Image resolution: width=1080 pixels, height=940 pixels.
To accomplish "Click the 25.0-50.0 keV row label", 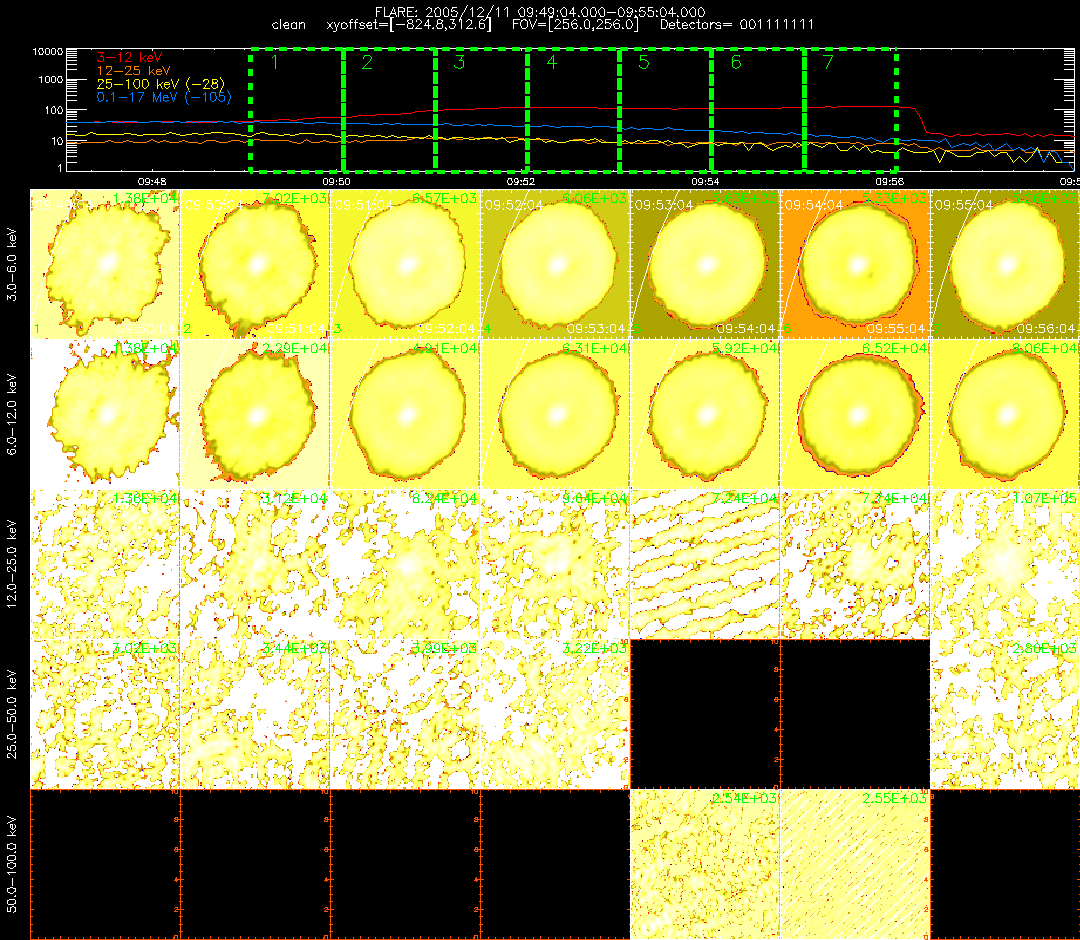I will tap(12, 714).
